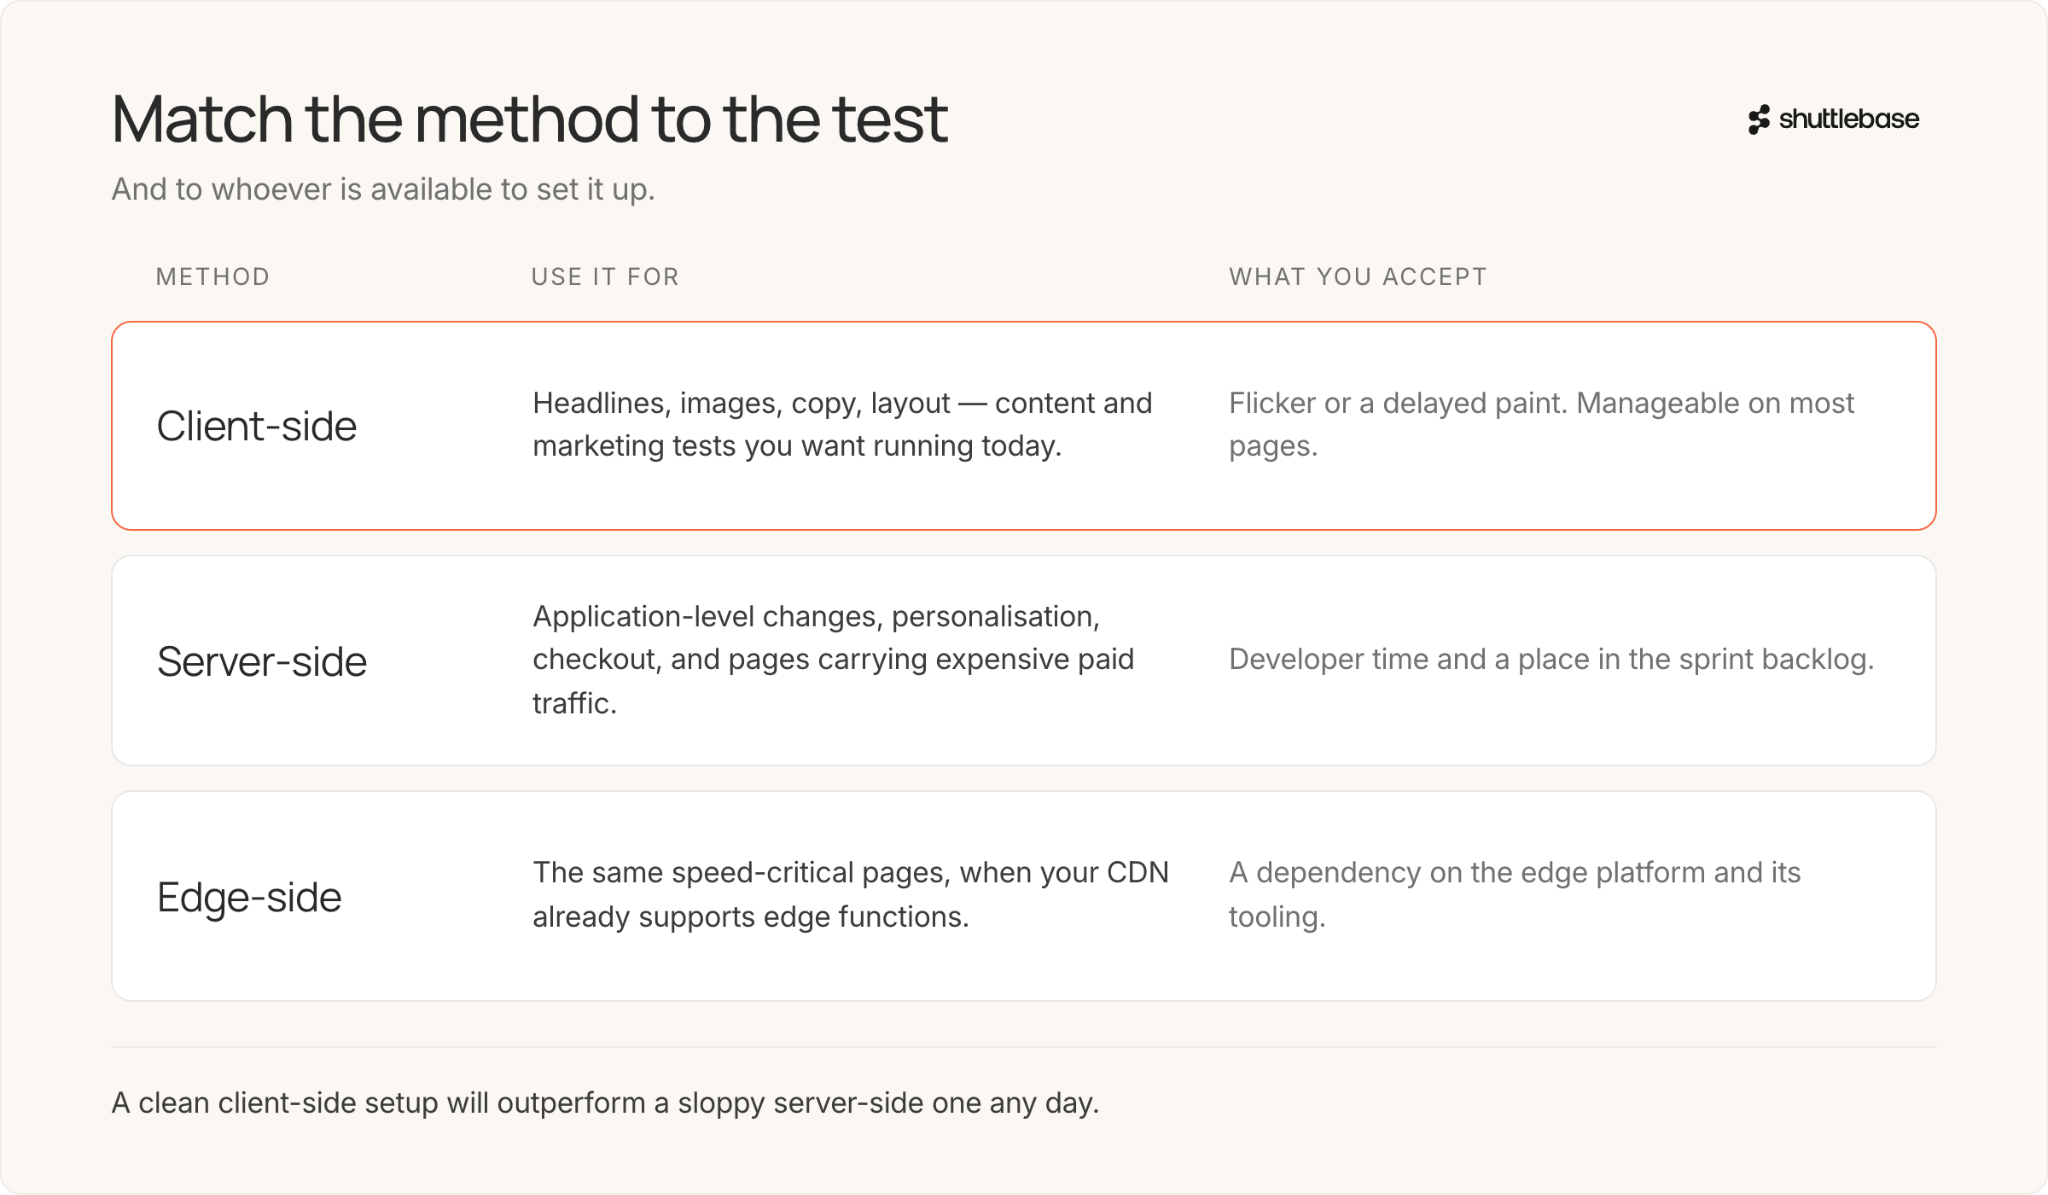Click the 'dependency on the edge platform' text
2048x1195 pixels.
tap(1515, 894)
